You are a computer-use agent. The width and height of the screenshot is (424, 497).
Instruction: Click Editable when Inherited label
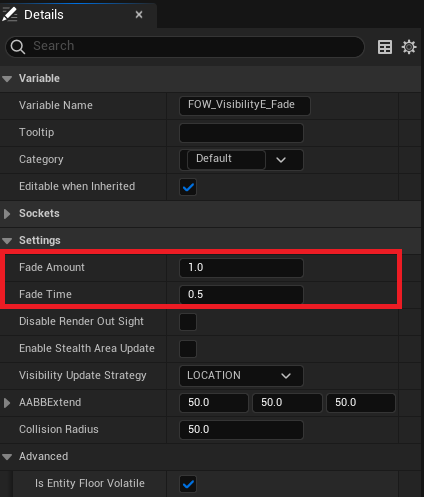click(x=77, y=186)
